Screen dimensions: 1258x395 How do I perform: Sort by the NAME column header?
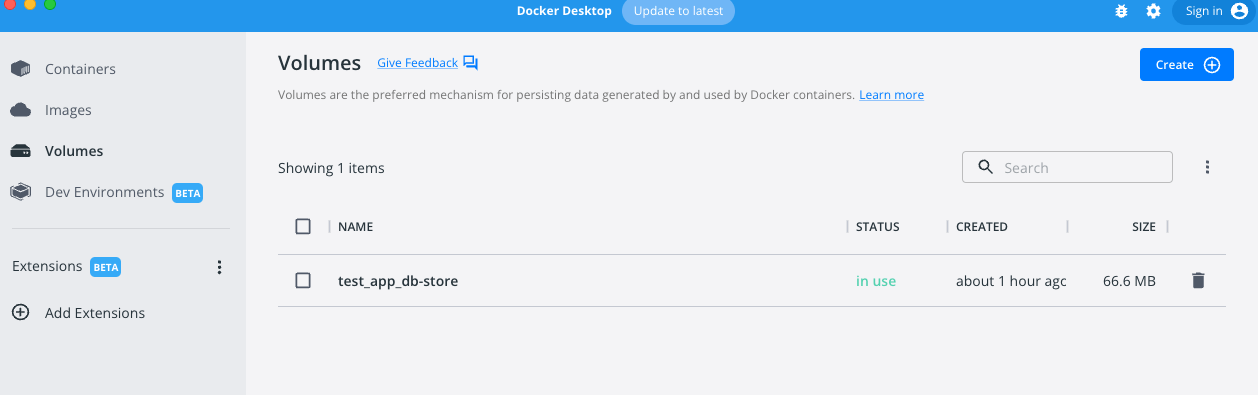355,227
